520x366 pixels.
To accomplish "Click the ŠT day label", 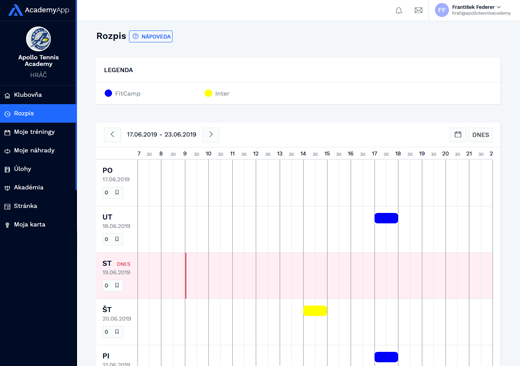I will click(x=107, y=309).
